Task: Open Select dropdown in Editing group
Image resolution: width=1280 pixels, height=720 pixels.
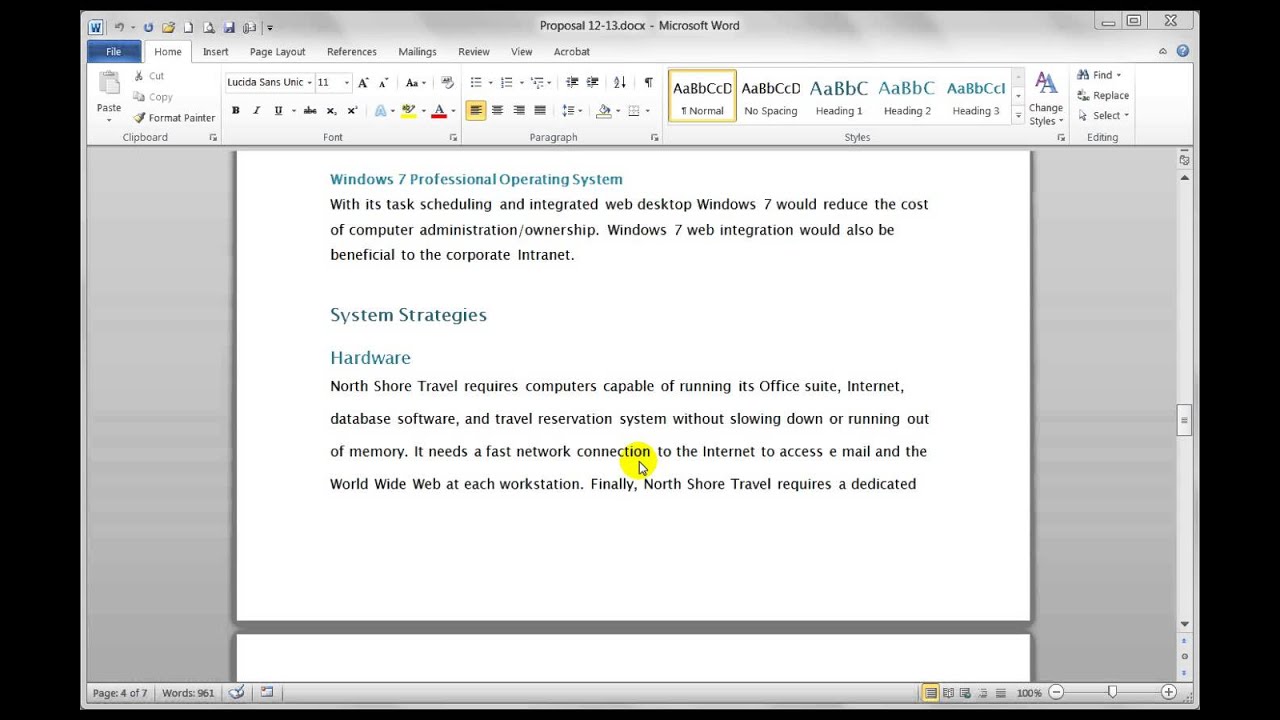Action: (1104, 115)
